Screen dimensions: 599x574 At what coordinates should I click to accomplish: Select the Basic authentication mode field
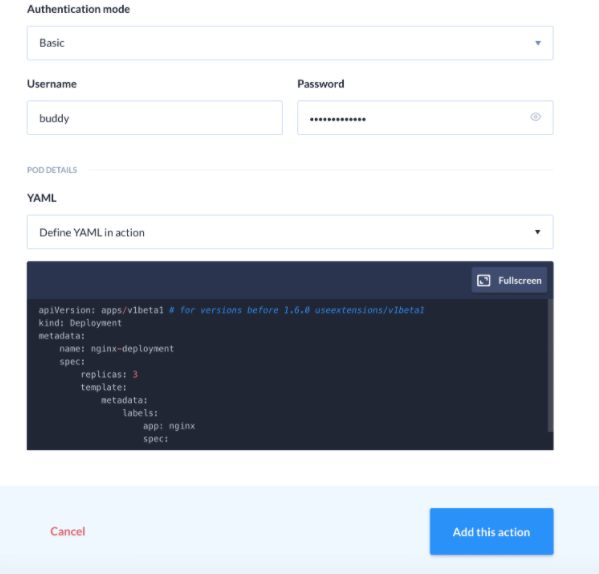(290, 43)
